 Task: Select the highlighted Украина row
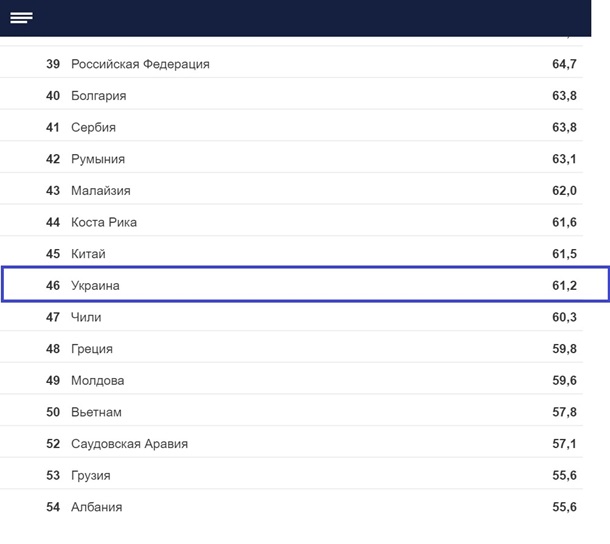point(95,286)
